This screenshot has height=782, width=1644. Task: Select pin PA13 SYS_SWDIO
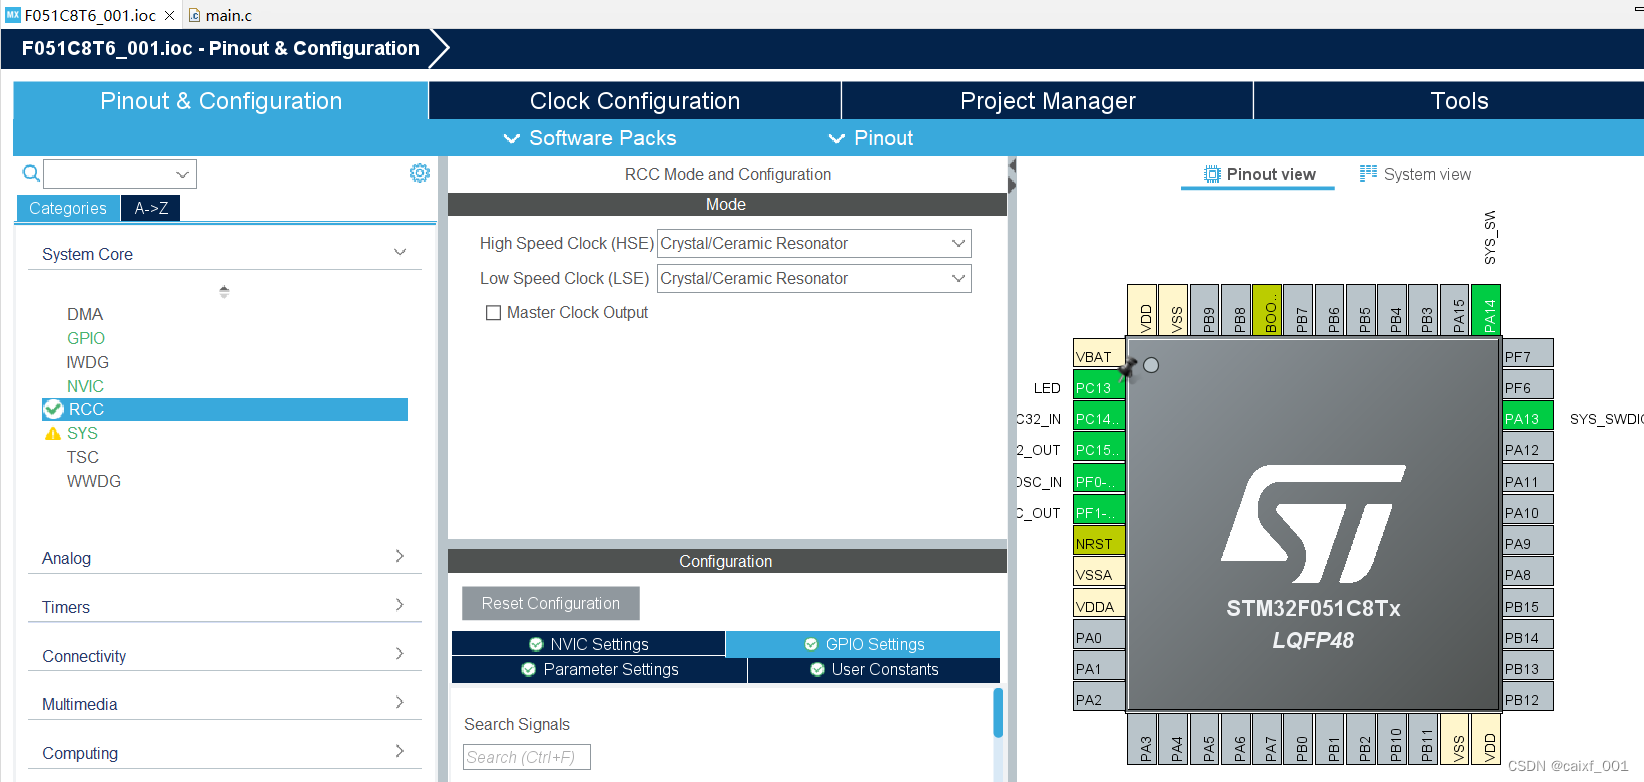(1528, 417)
